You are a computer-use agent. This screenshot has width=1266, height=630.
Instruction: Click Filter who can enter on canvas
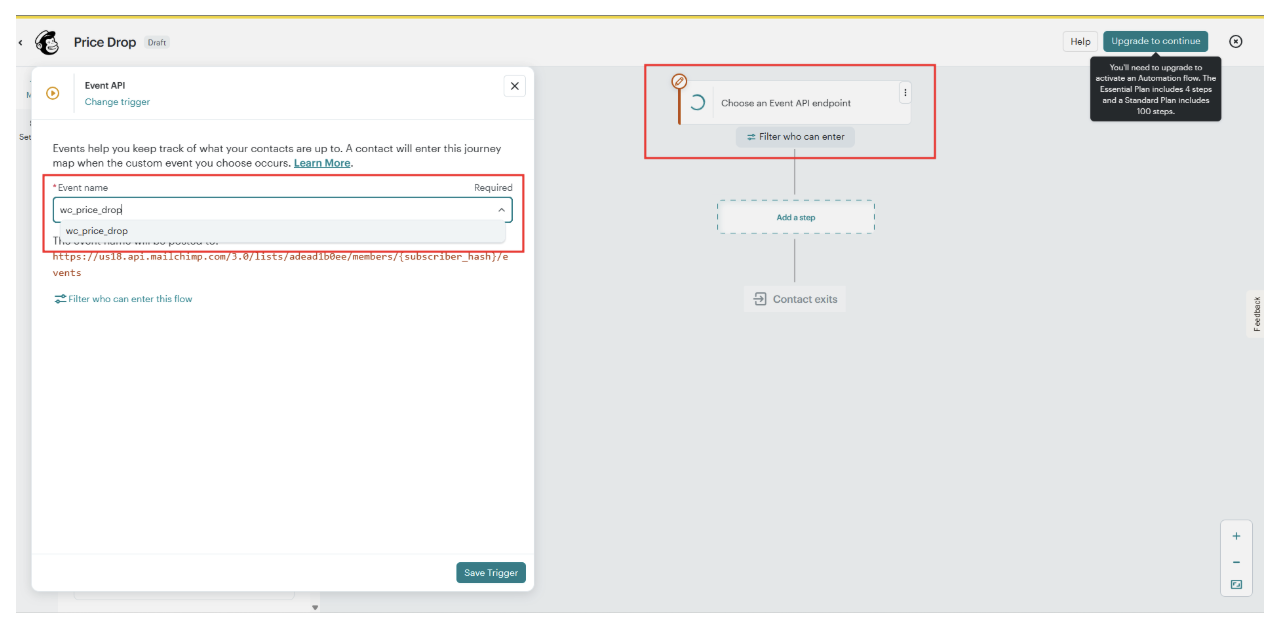[795, 137]
